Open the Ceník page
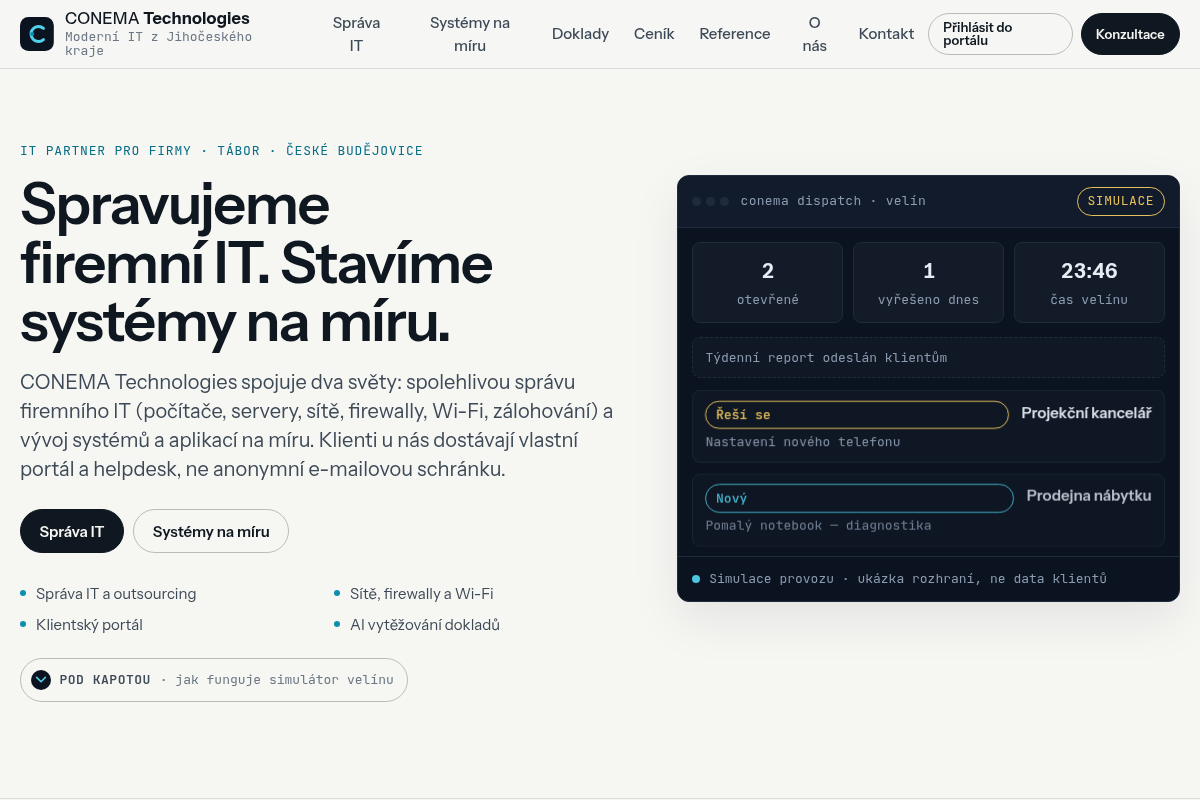This screenshot has height=800, width=1200. tap(654, 34)
